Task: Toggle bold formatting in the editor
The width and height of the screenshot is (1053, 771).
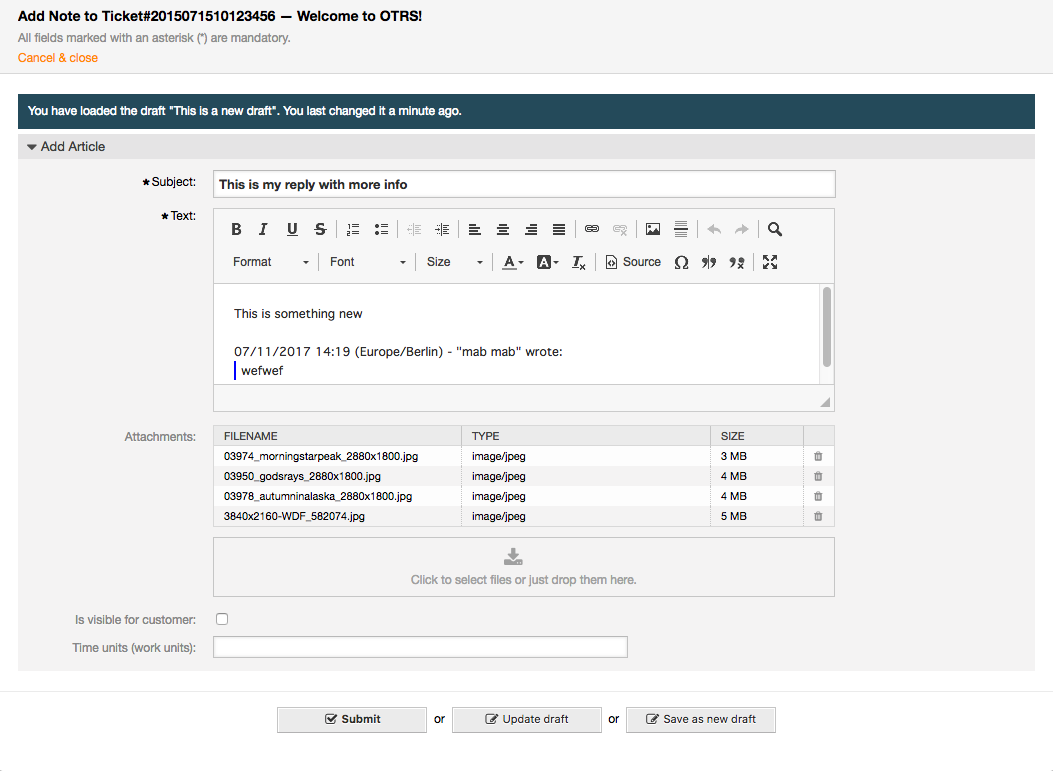Action: [x=236, y=229]
